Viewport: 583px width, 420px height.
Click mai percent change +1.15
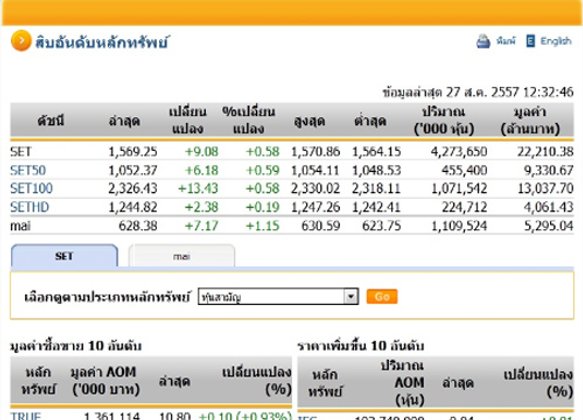click(262, 226)
